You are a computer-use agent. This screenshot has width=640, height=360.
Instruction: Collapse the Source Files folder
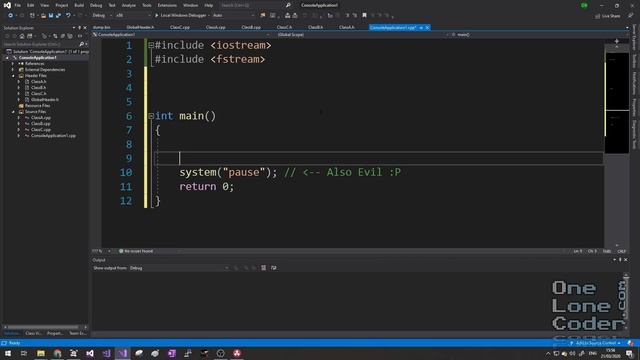coord(13,111)
